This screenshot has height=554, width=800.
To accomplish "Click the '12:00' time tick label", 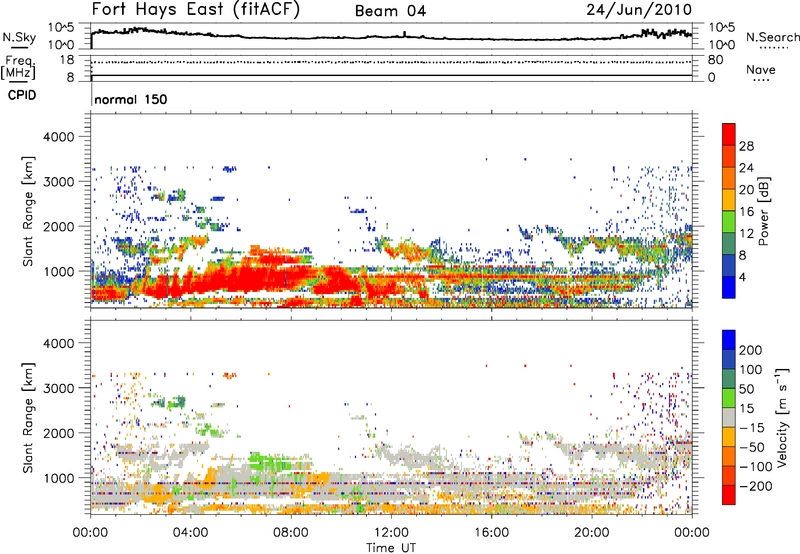I will click(391, 533).
